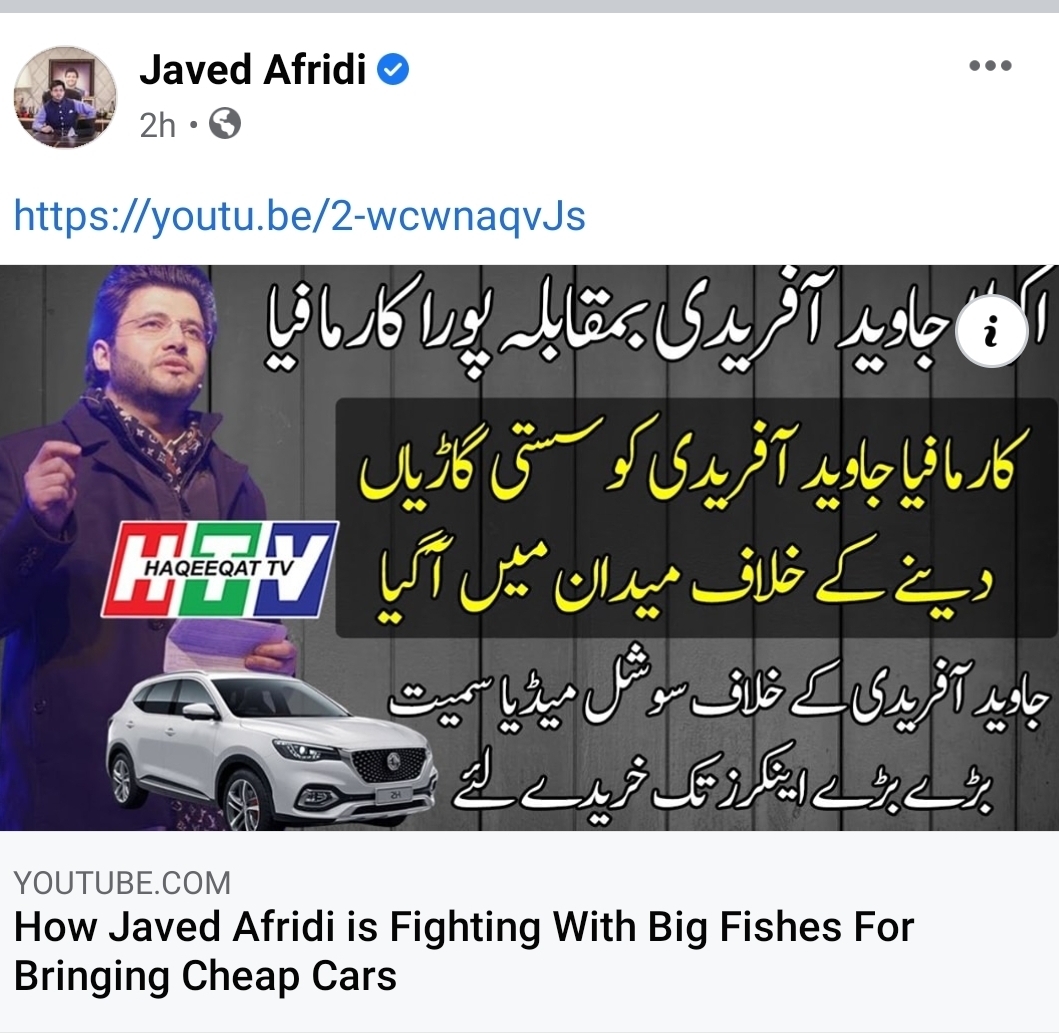
Task: Click the bottom white Urdu caption text
Action: 719,739
